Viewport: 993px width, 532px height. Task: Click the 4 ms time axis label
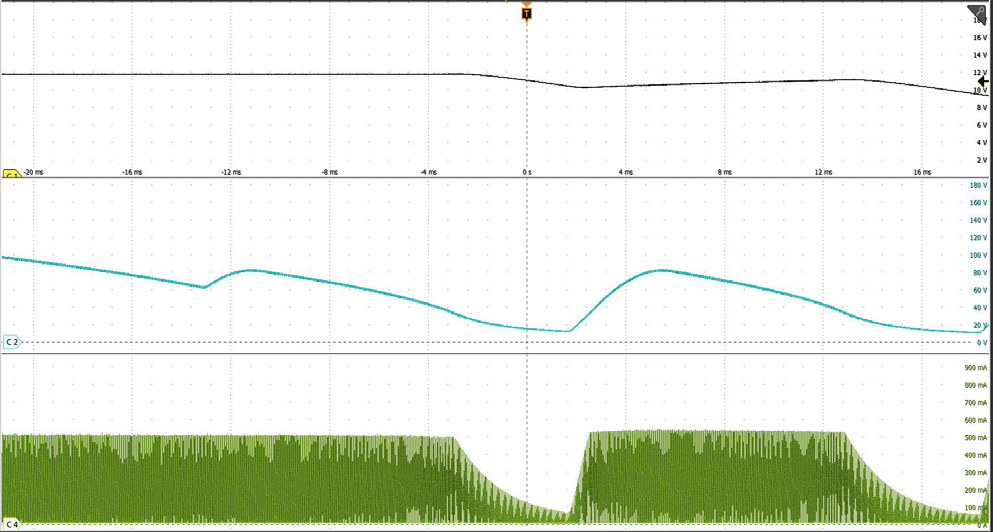click(x=626, y=172)
